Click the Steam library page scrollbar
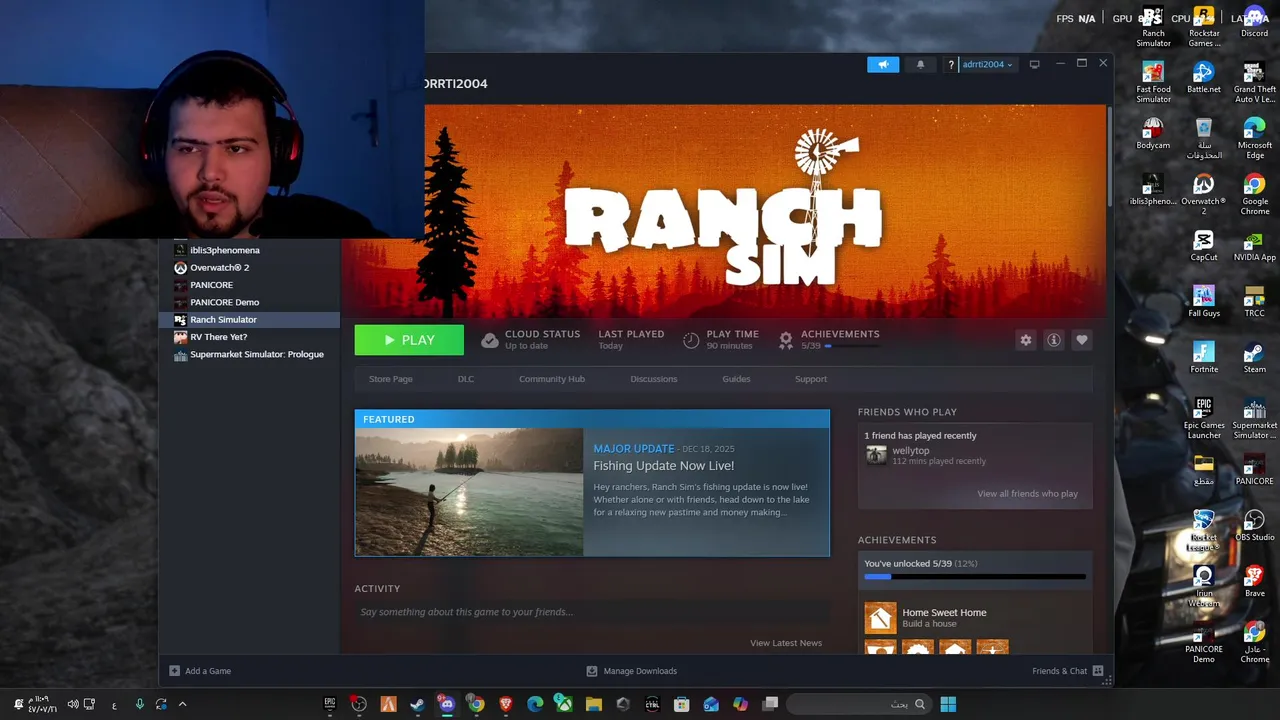The width and height of the screenshot is (1280, 720). [x=1109, y=158]
